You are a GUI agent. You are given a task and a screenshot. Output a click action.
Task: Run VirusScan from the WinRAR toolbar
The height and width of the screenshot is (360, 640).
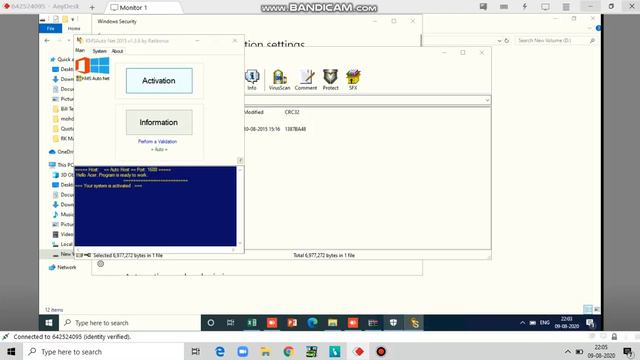280,80
